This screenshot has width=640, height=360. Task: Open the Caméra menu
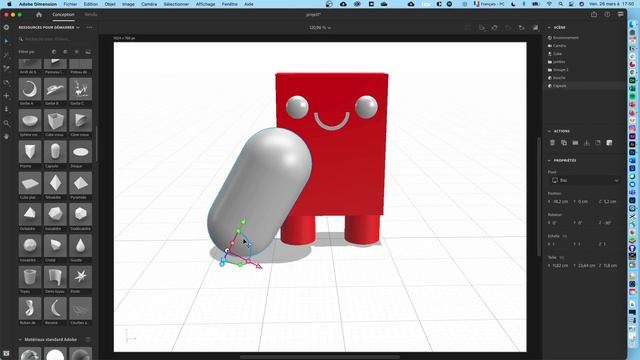point(149,4)
